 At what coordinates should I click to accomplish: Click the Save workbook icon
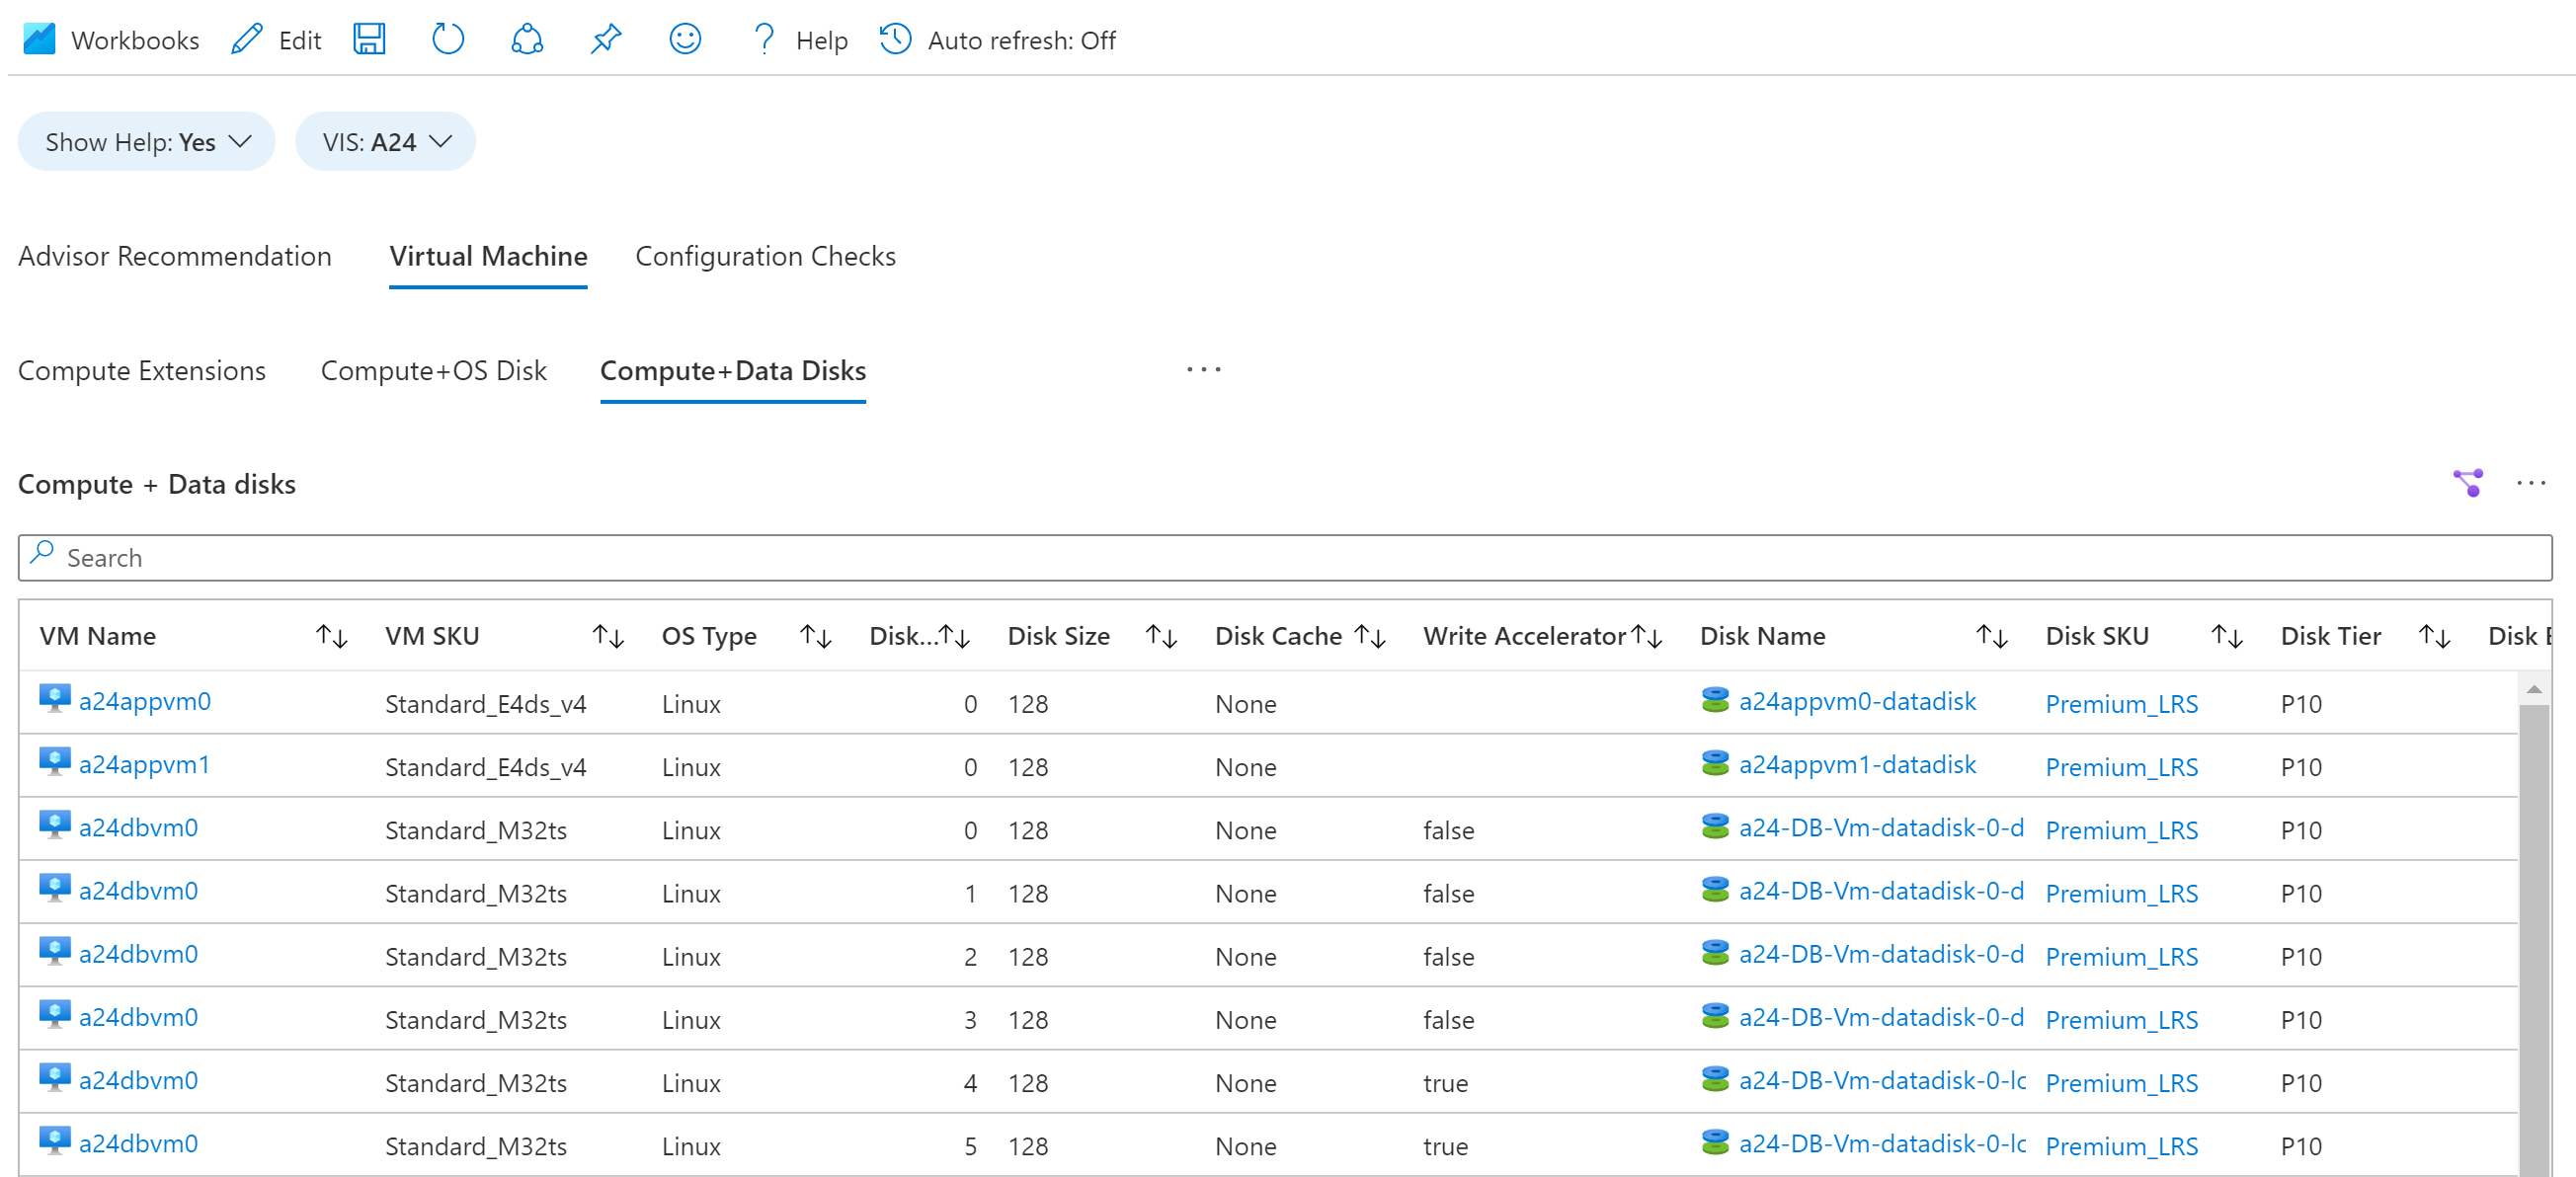tap(369, 40)
